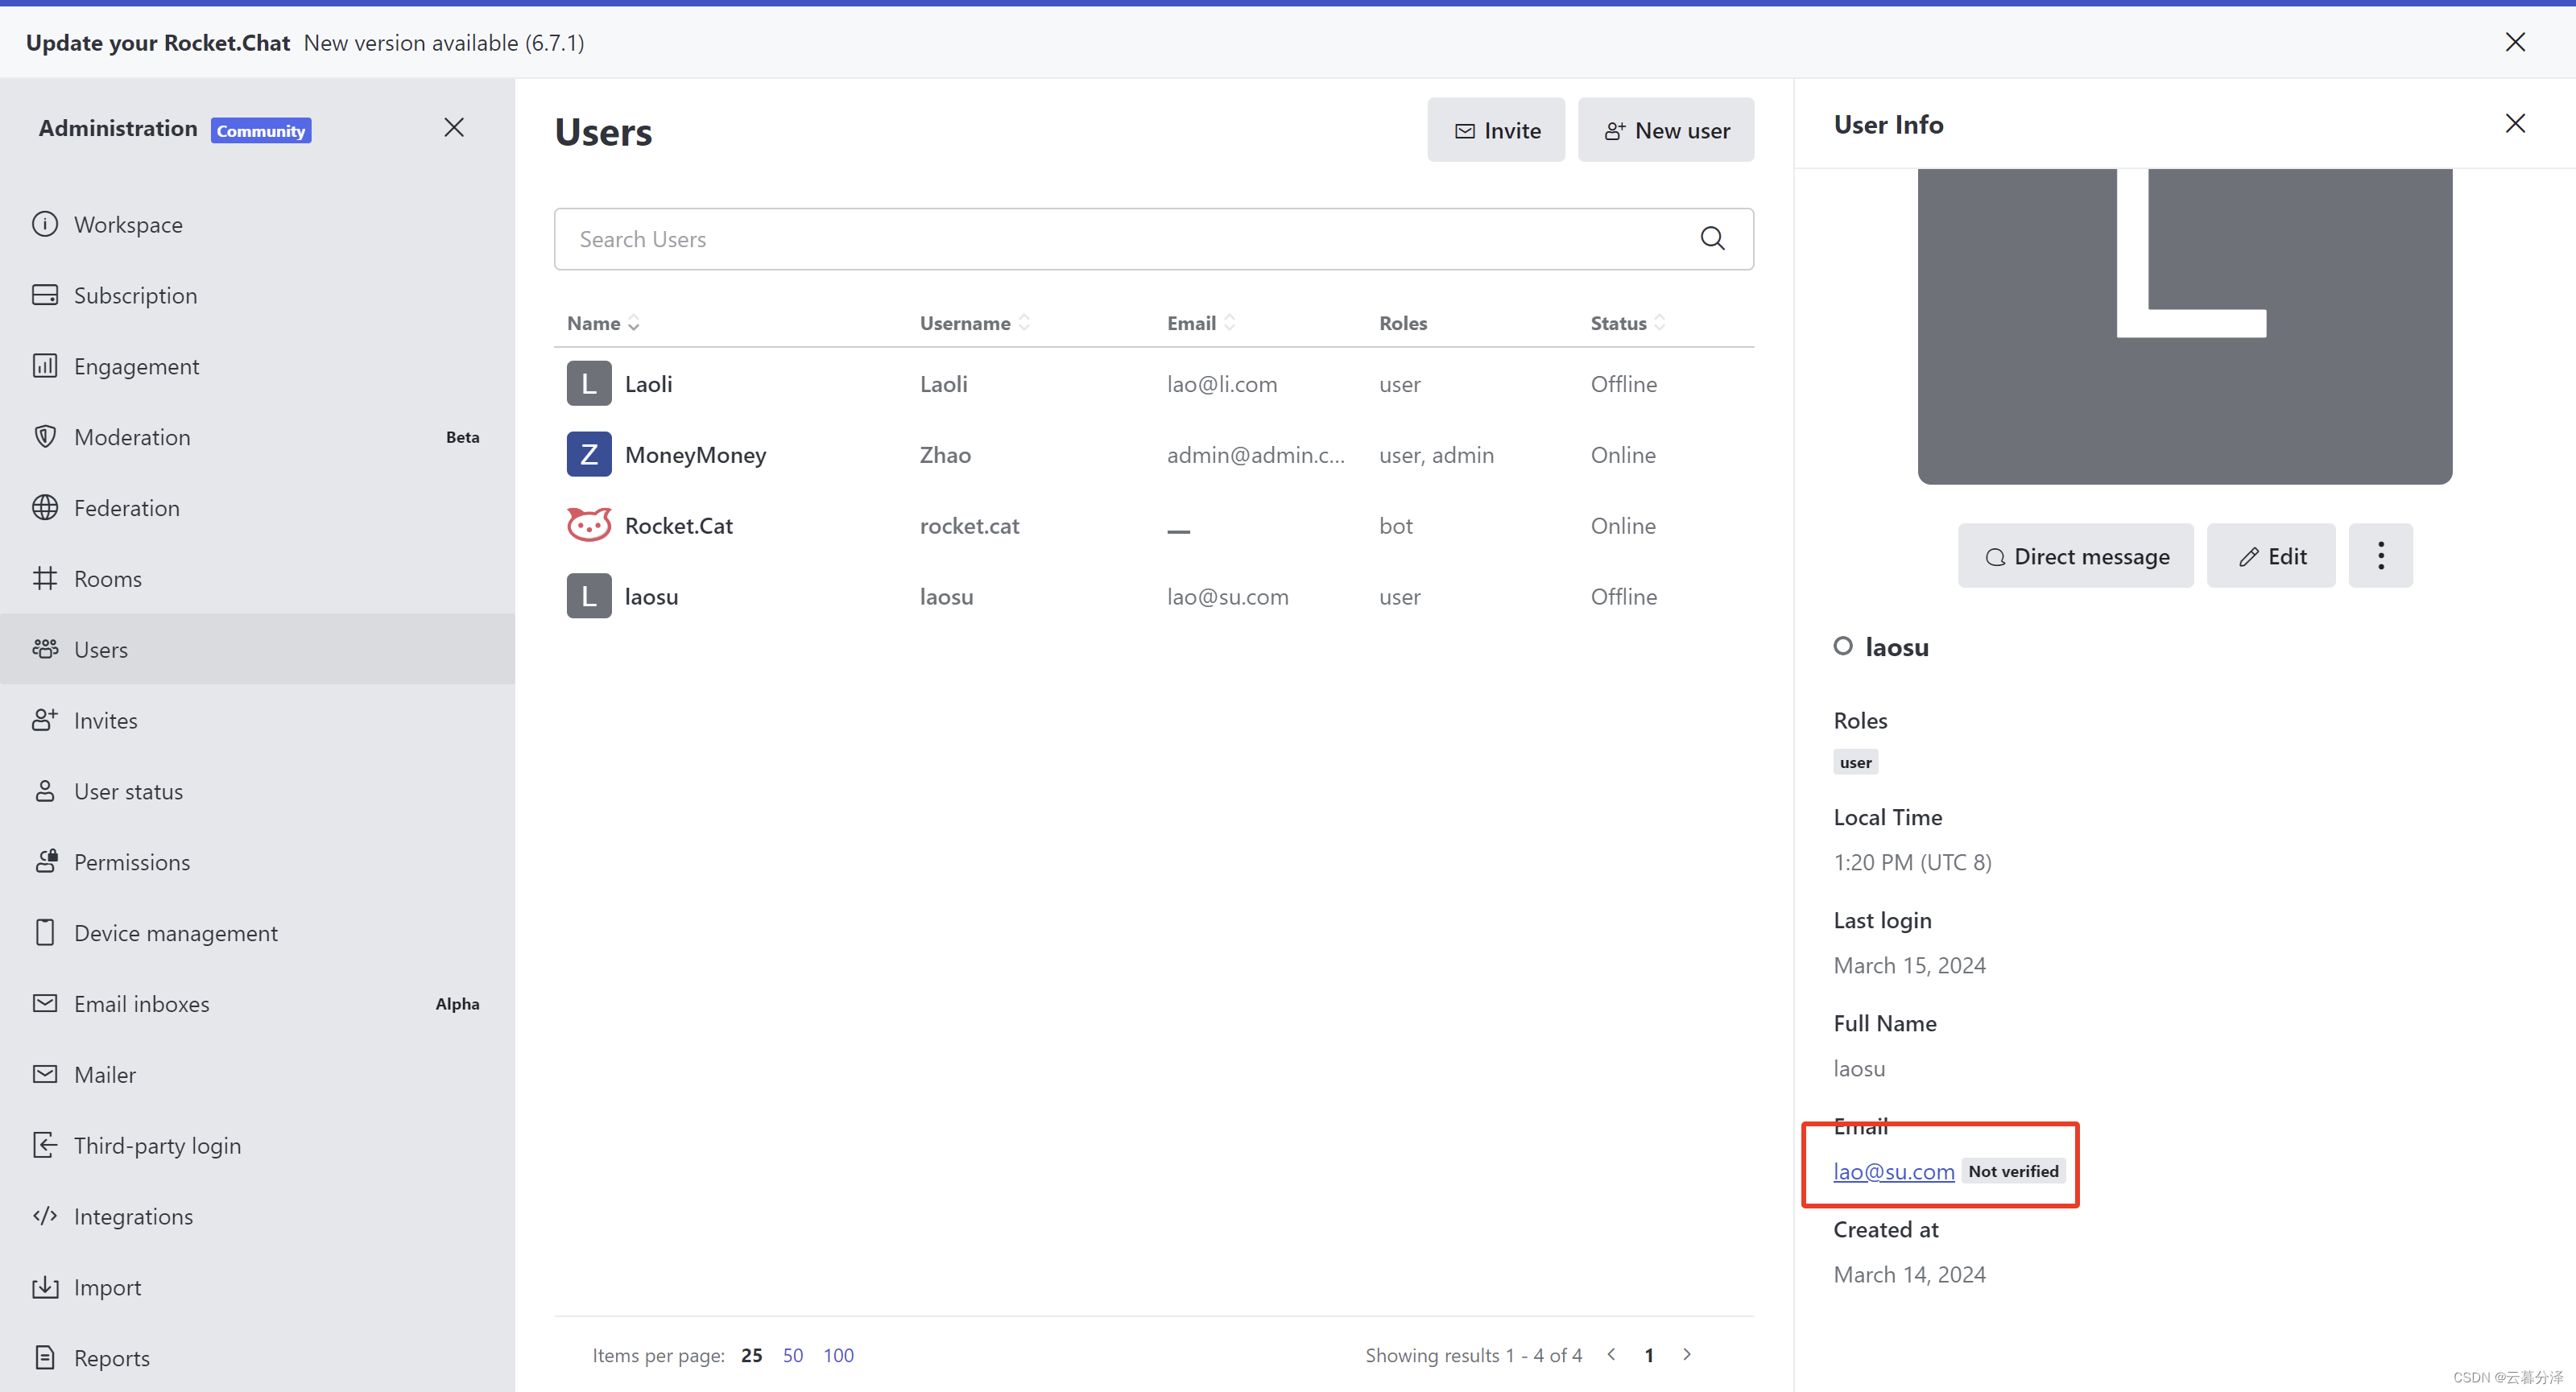Sort users by Name column

pyautogui.click(x=603, y=323)
